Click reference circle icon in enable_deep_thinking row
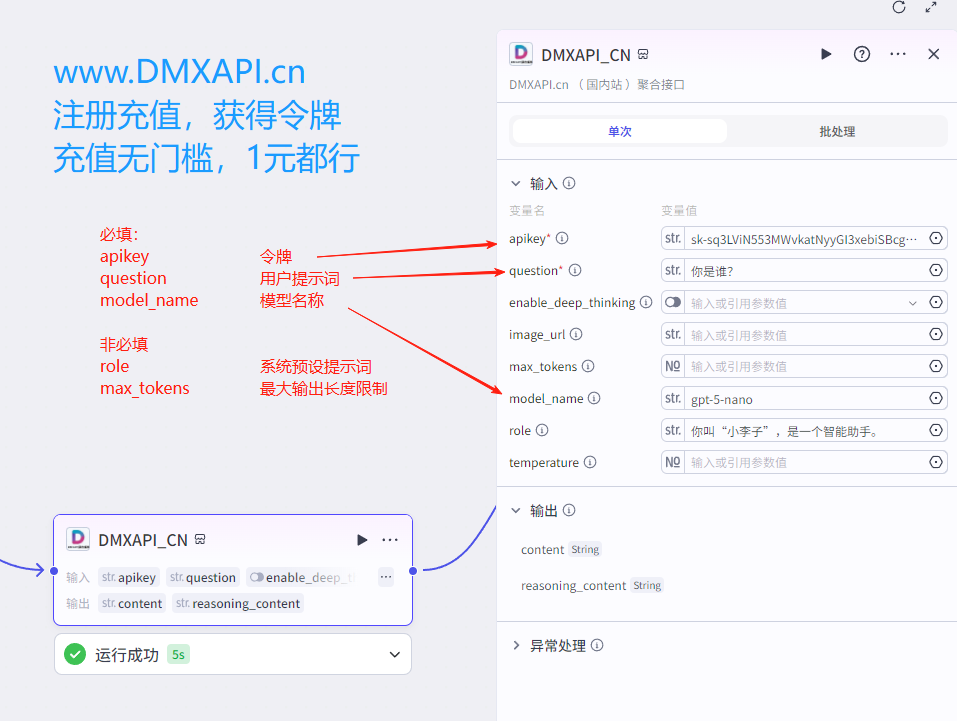Viewport: 957px width, 721px height. click(x=936, y=302)
